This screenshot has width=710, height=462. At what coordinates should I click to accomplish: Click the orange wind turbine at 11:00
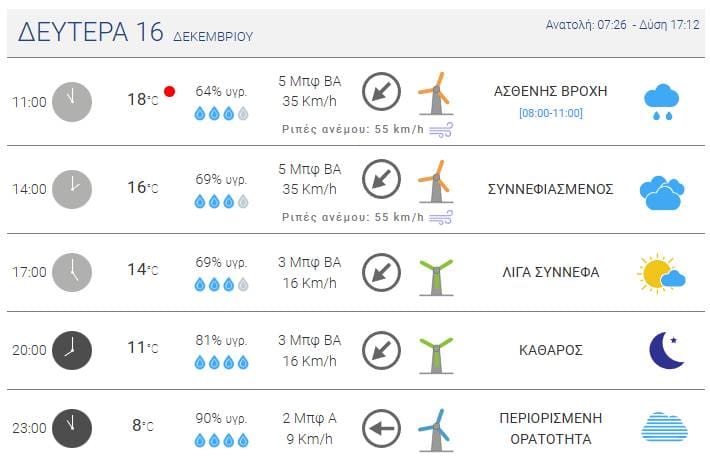click(435, 93)
